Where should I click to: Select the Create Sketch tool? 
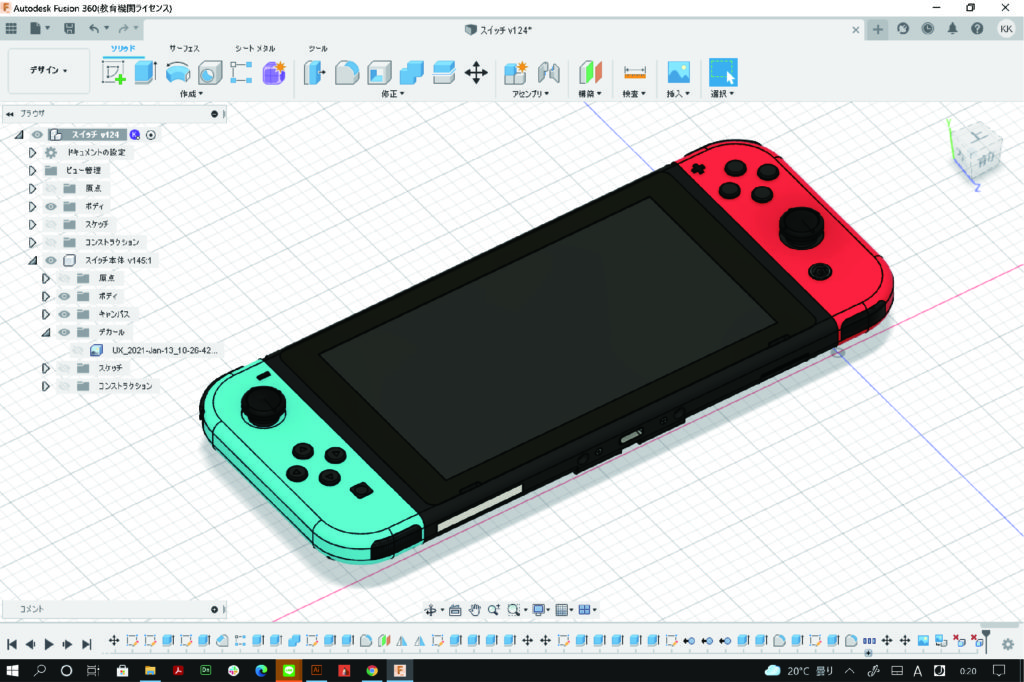pos(113,72)
